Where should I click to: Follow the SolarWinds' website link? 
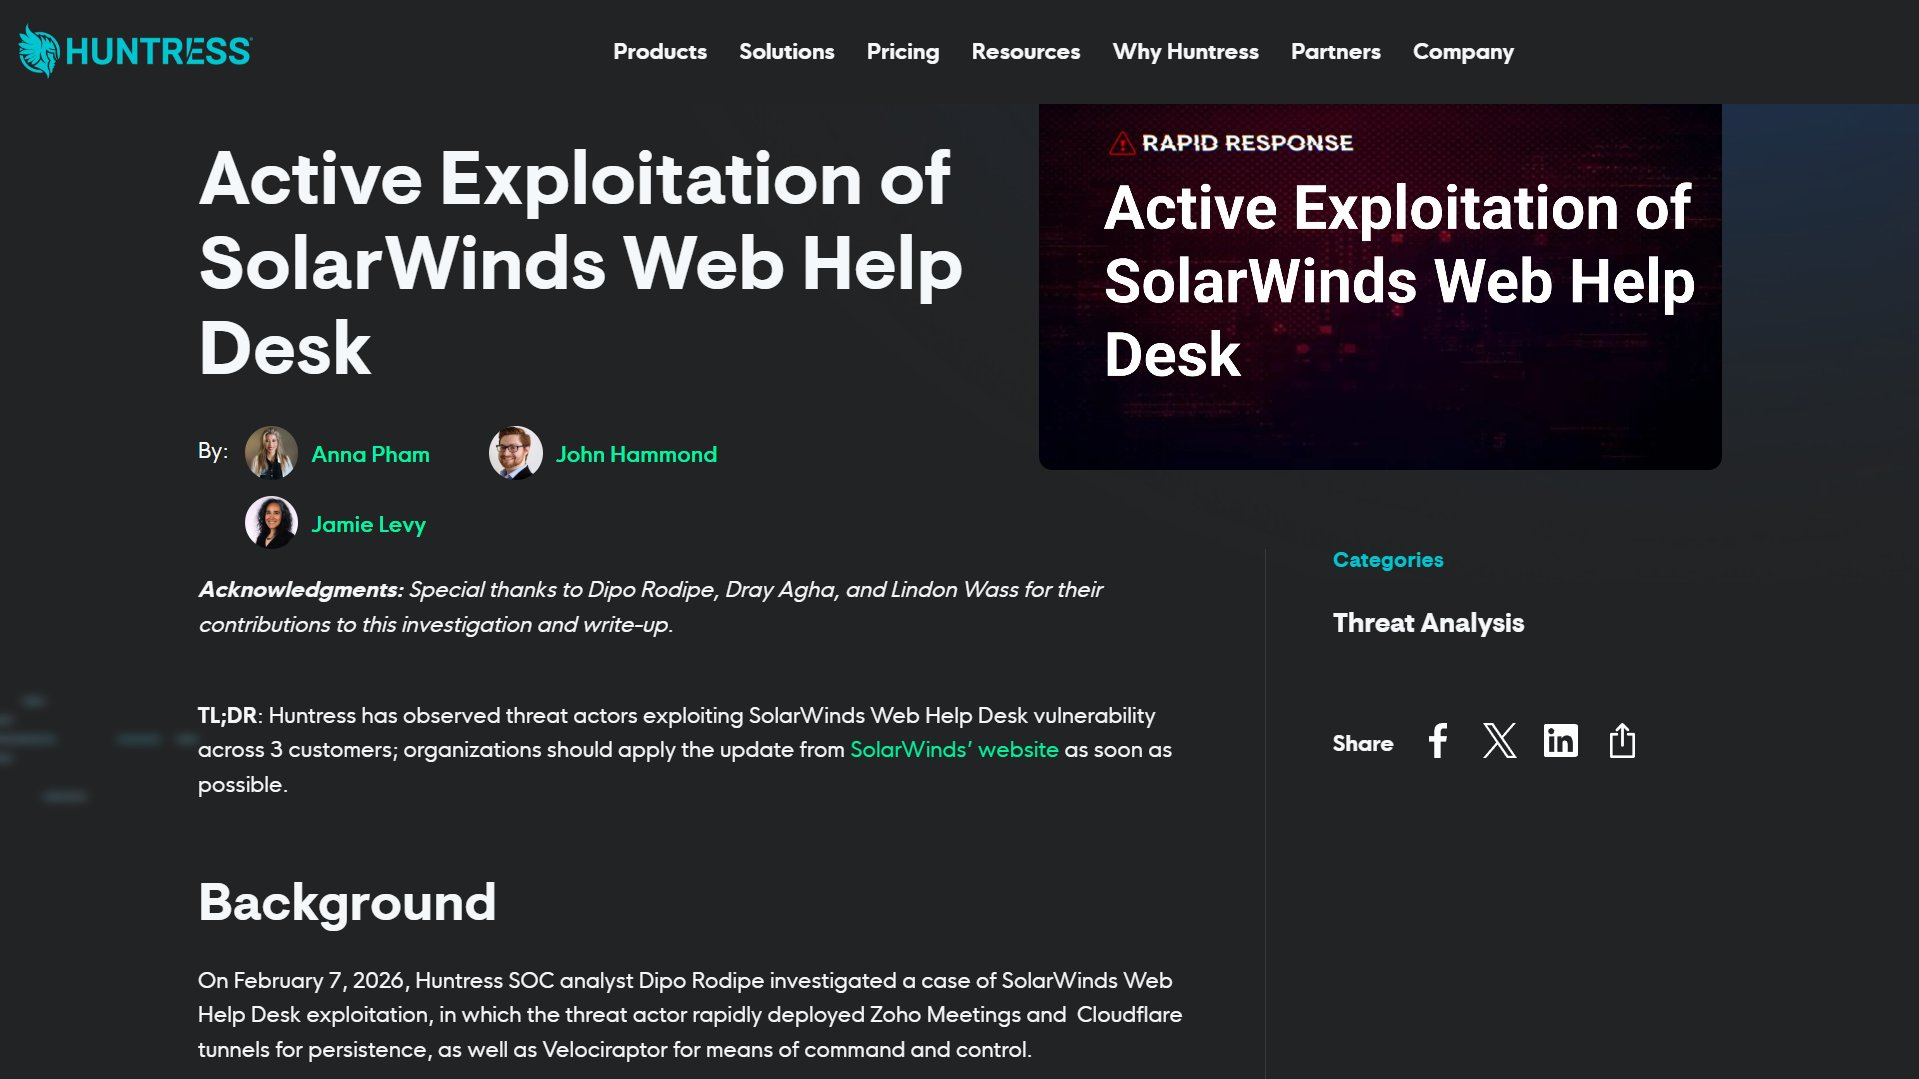[x=953, y=750]
